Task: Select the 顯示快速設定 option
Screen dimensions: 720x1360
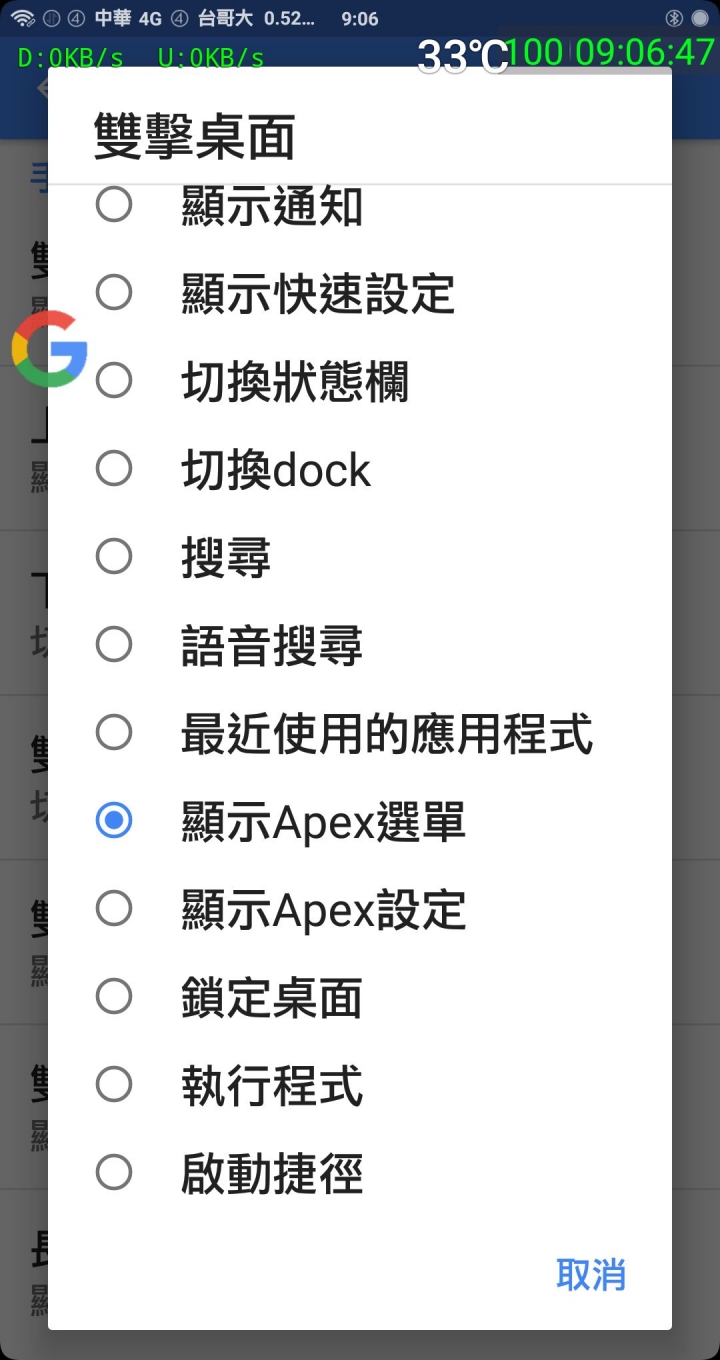Action: tap(360, 293)
